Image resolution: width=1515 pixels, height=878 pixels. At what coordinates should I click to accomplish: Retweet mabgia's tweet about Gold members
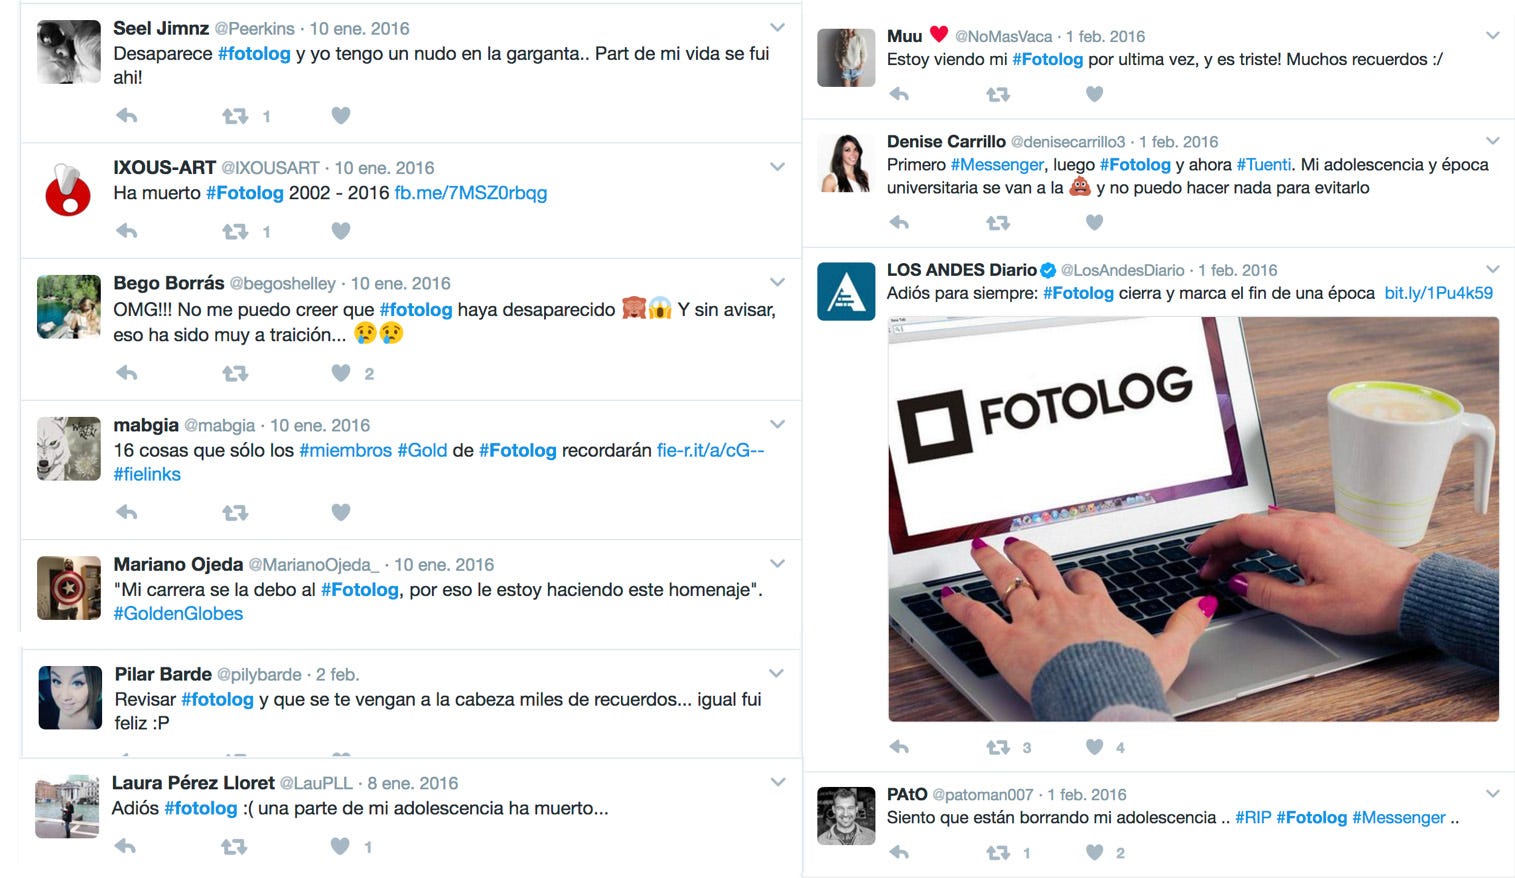[235, 512]
